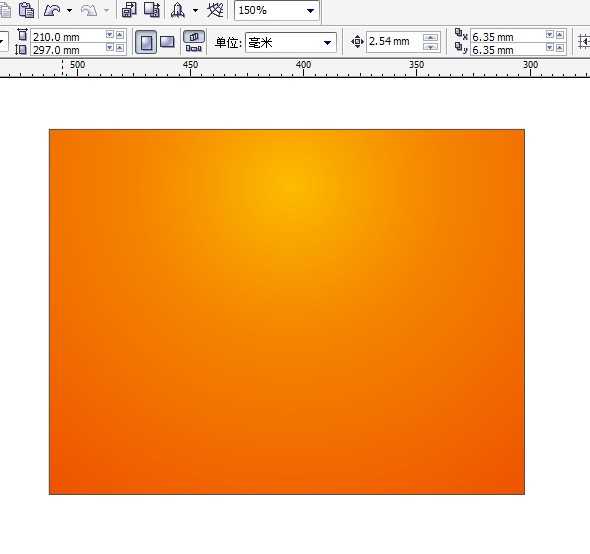This screenshot has height=554, width=590.
Task: Click the Undo arrow icon
Action: tap(52, 10)
